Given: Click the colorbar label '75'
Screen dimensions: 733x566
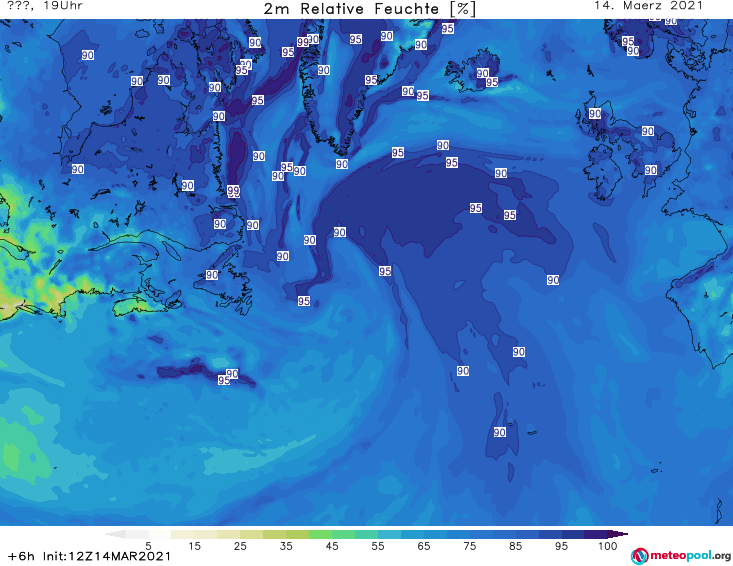Looking at the screenshot, I should point(469,546).
